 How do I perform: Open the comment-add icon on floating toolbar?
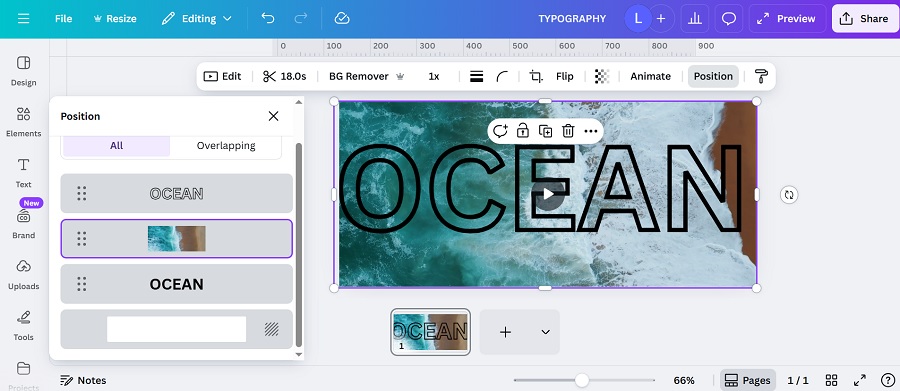pyautogui.click(x=500, y=131)
